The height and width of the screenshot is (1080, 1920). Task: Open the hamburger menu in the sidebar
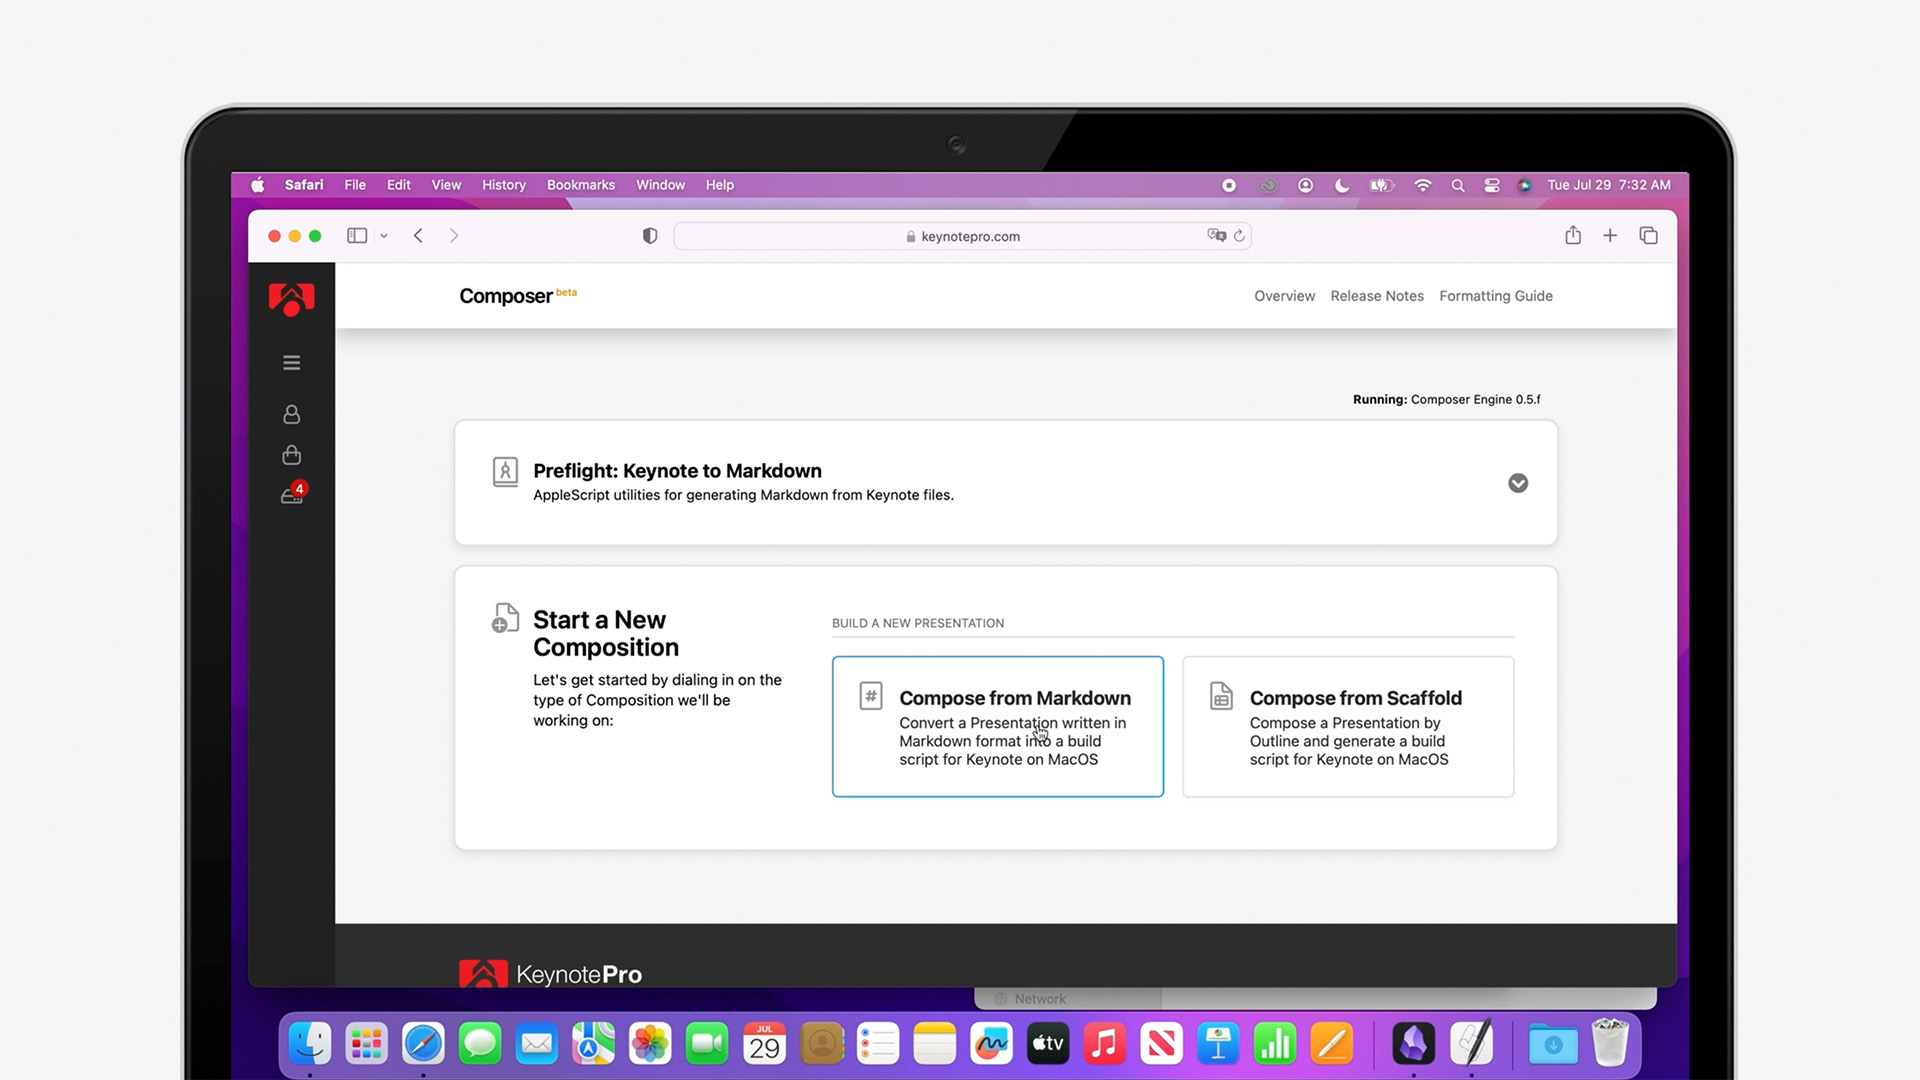point(291,362)
